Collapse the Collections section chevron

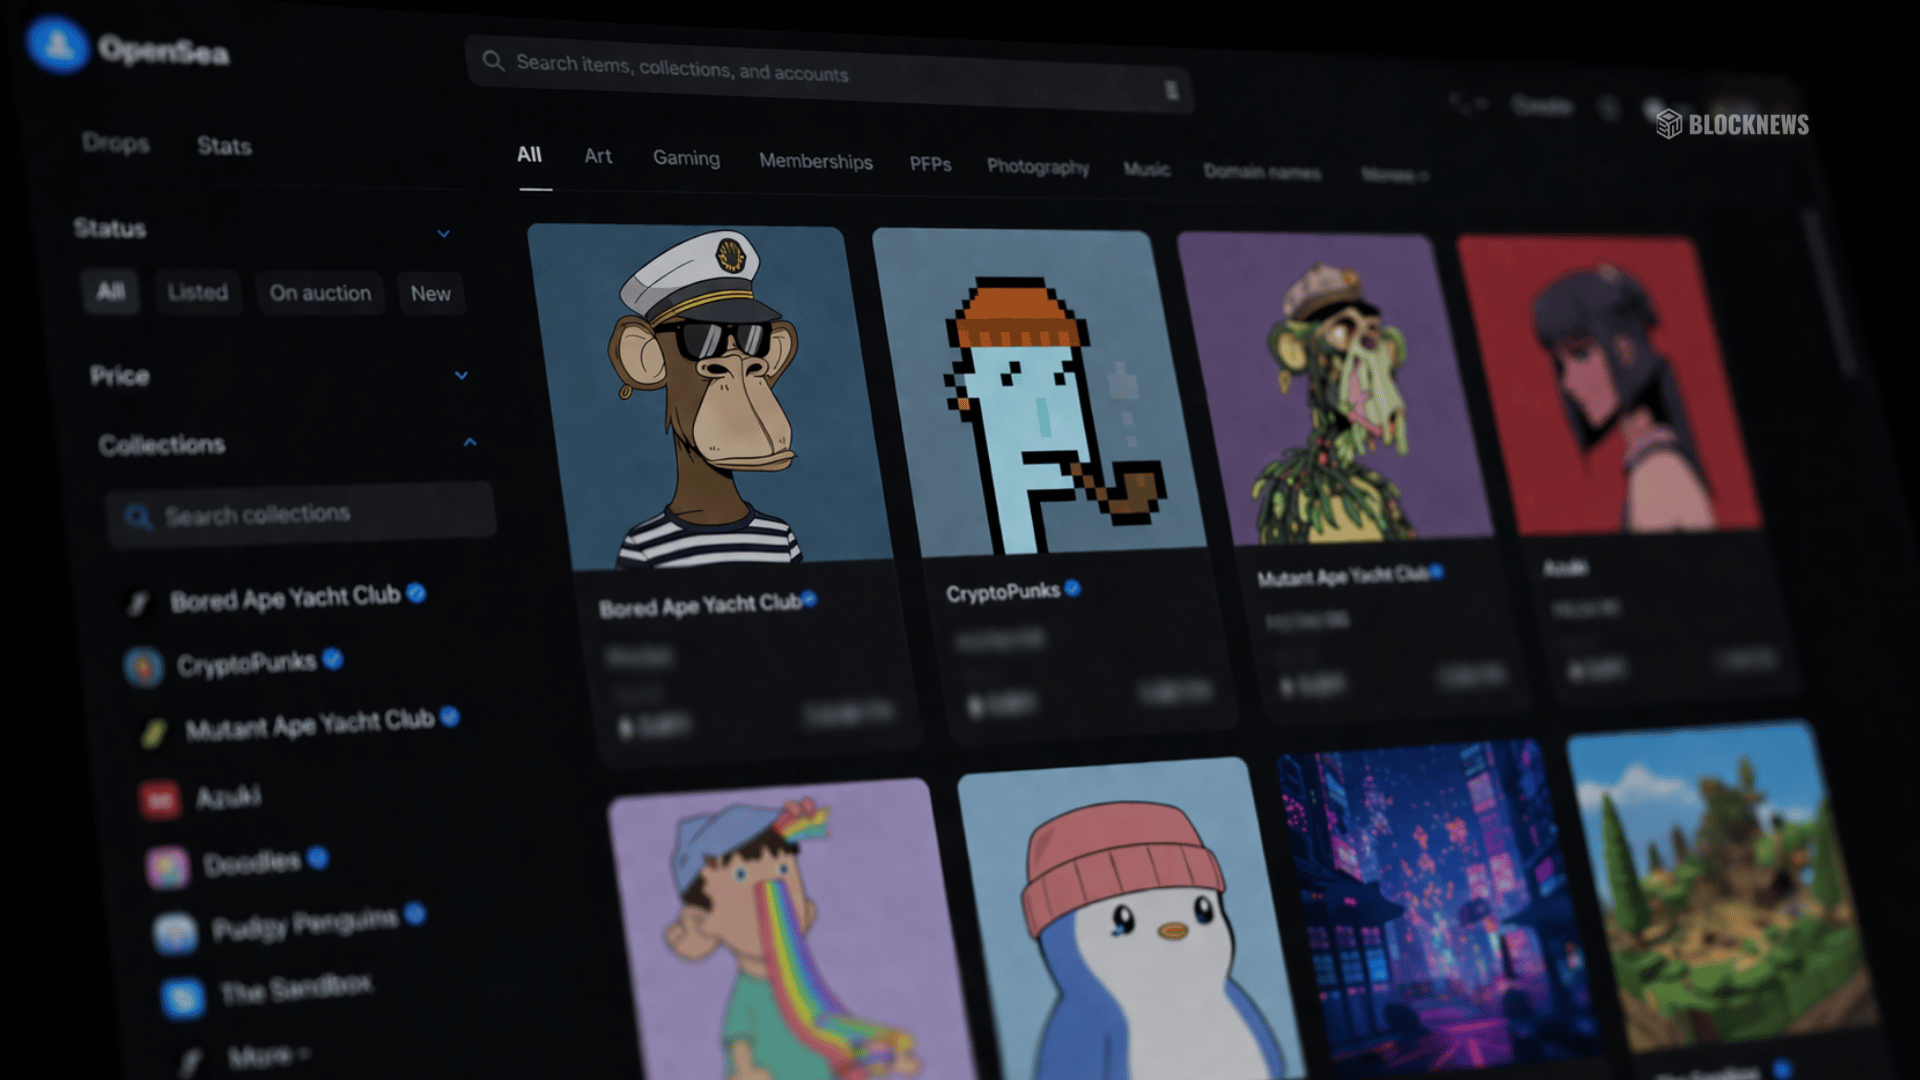pyautogui.click(x=470, y=442)
